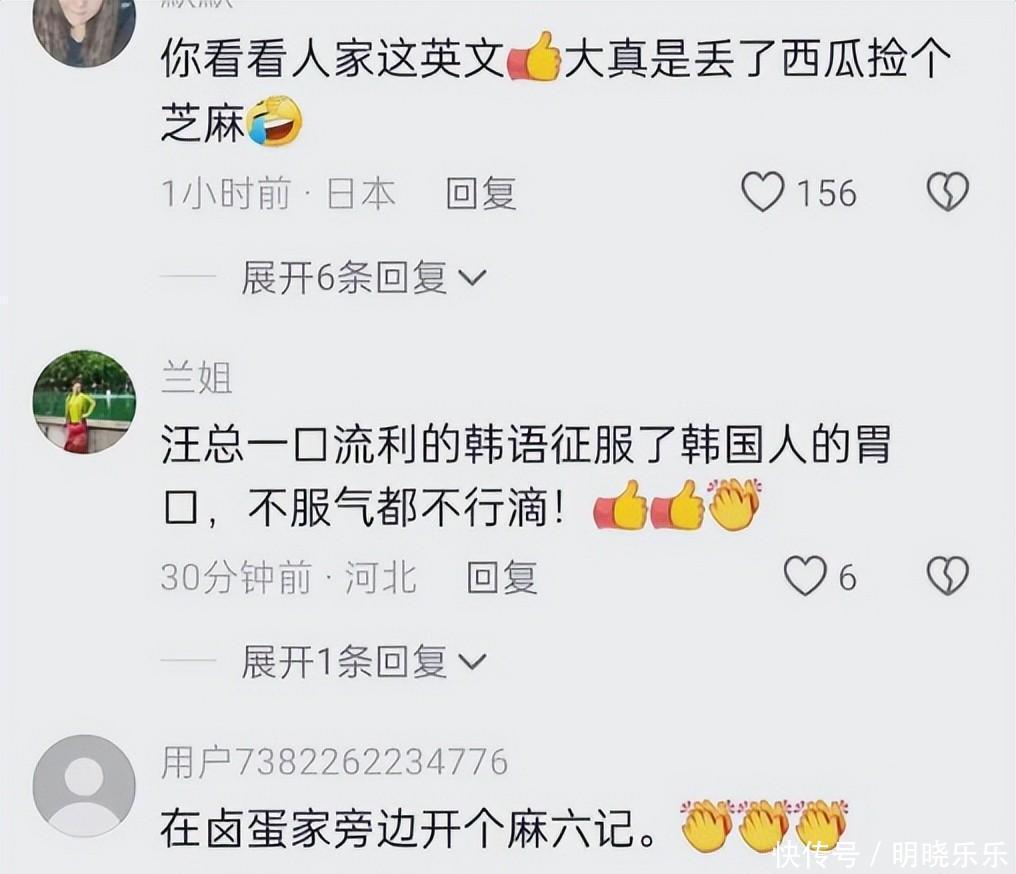Reply to the comment from Japan
The width and height of the screenshot is (1016, 874).
pos(481,193)
